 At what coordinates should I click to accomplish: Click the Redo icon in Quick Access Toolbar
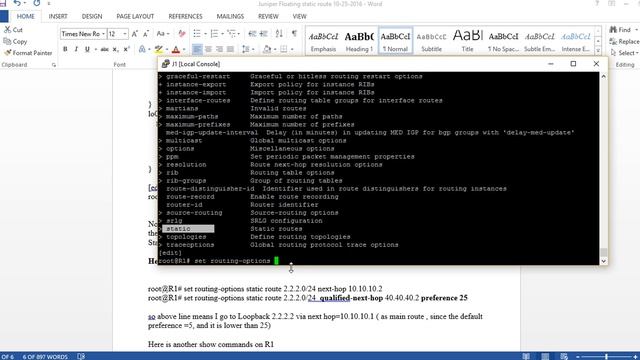point(36,3)
